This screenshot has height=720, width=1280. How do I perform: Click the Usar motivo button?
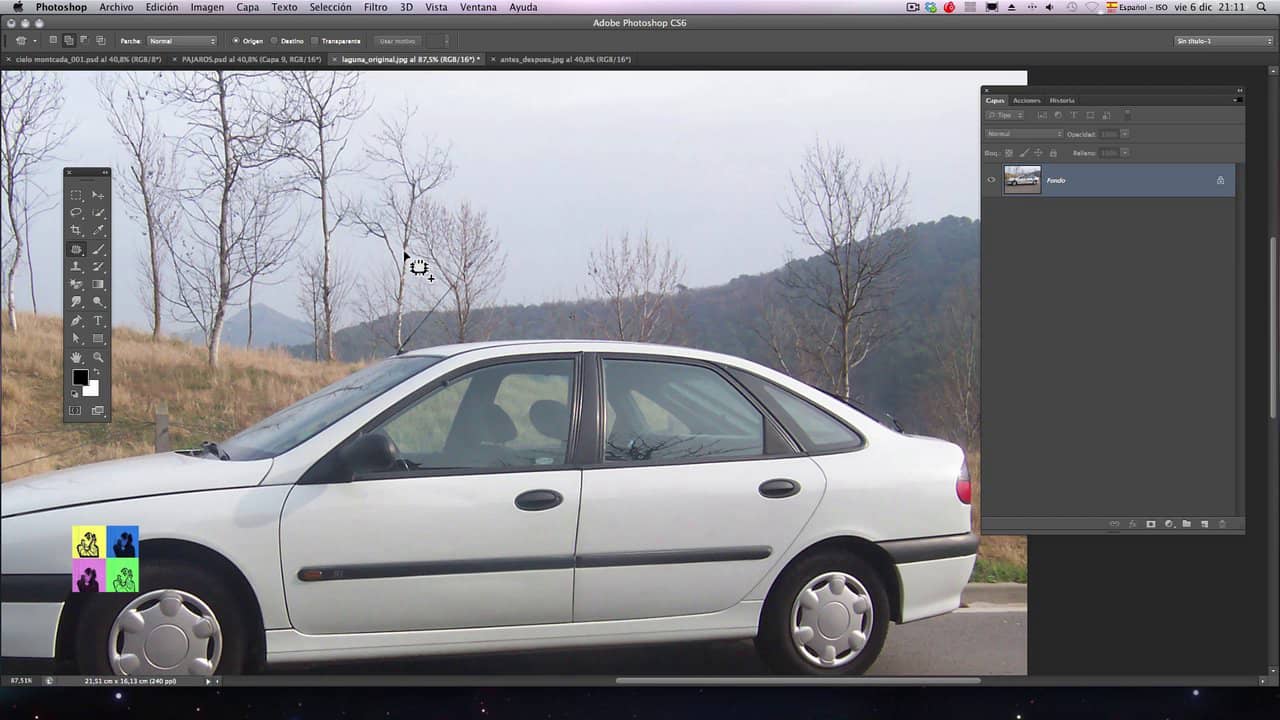point(398,41)
